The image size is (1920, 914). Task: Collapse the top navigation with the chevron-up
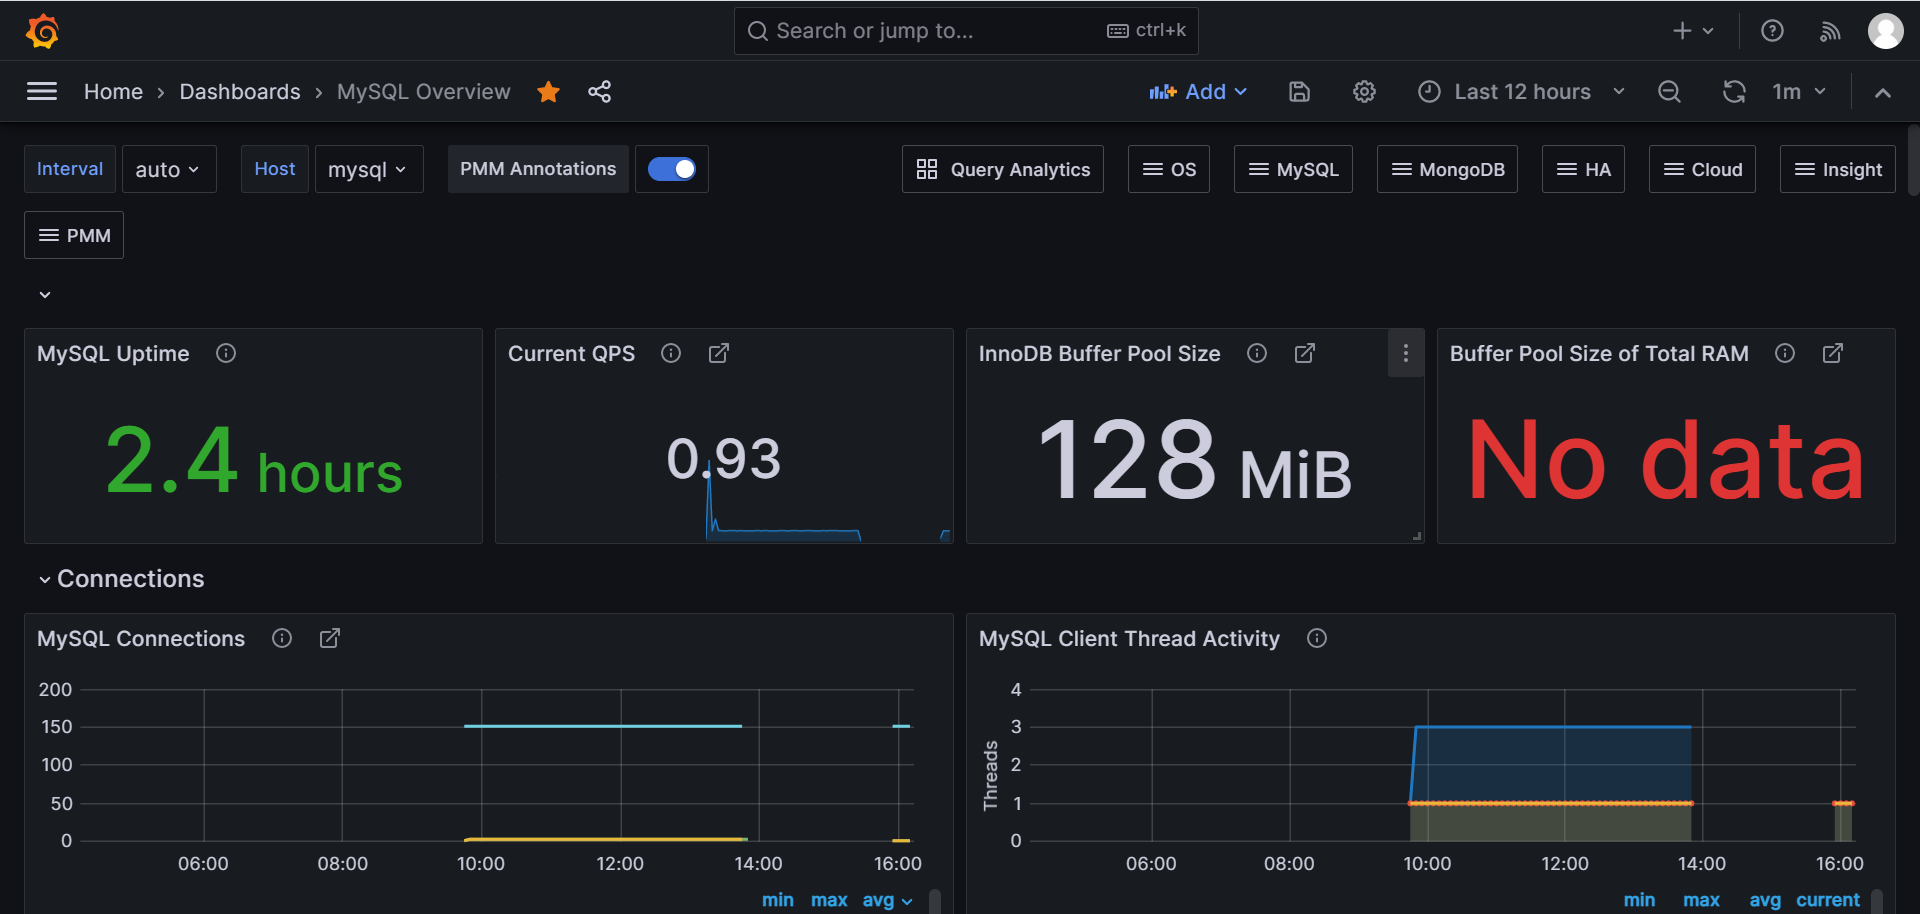[x=1883, y=92]
